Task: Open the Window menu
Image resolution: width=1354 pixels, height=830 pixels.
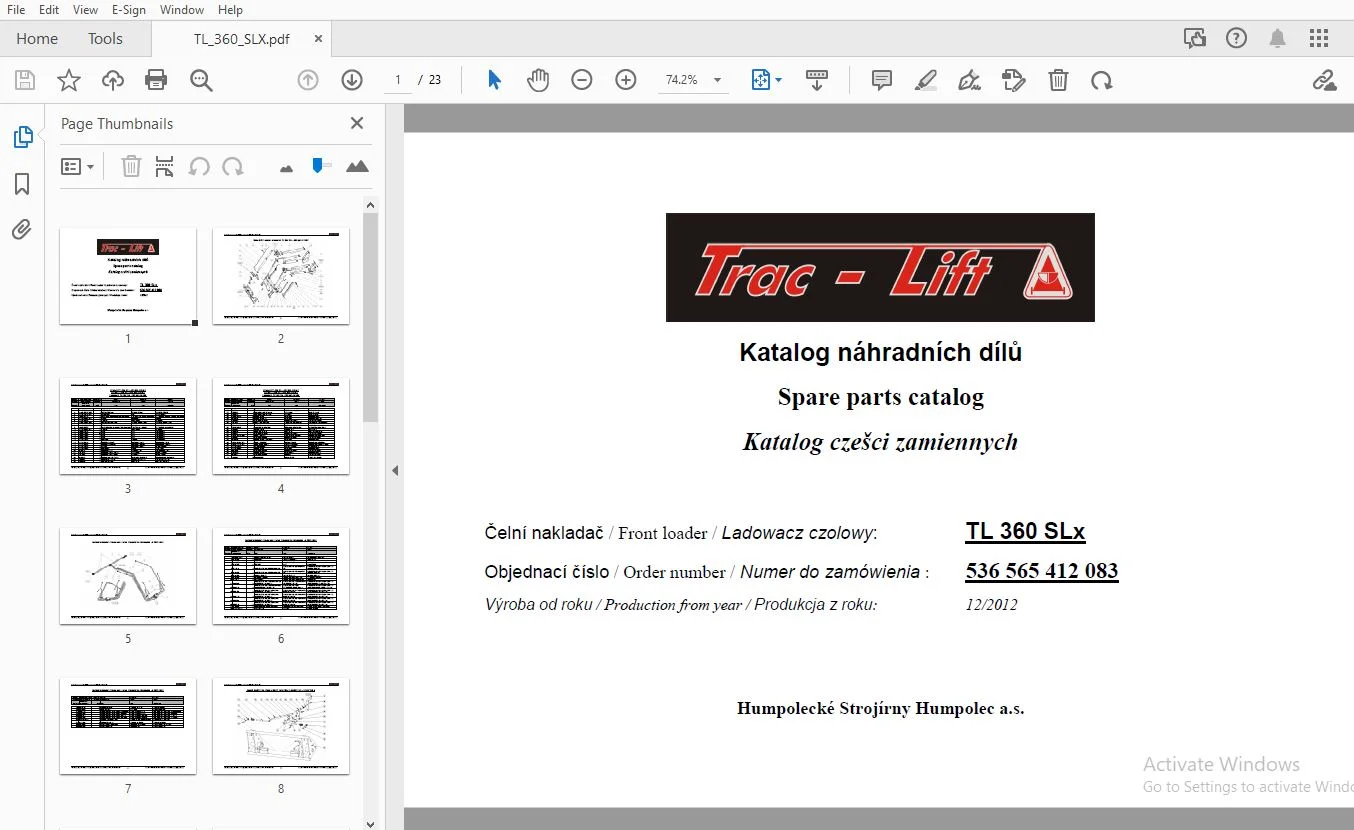Action: tap(182, 9)
